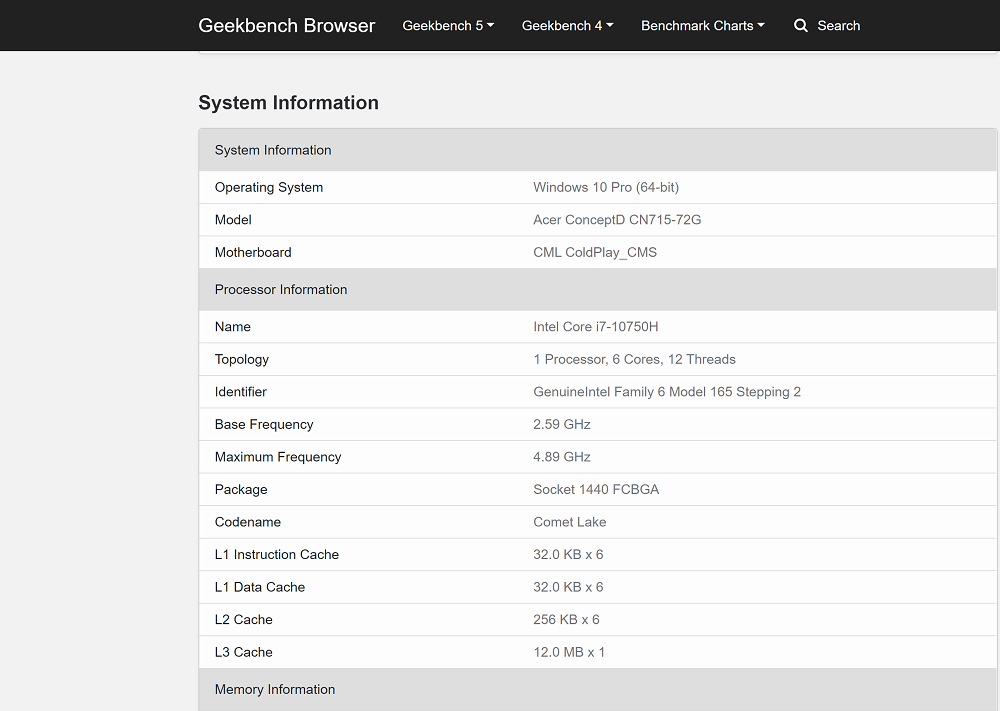Click the Maximum Frequency label
This screenshot has width=1000, height=711.
(278, 457)
